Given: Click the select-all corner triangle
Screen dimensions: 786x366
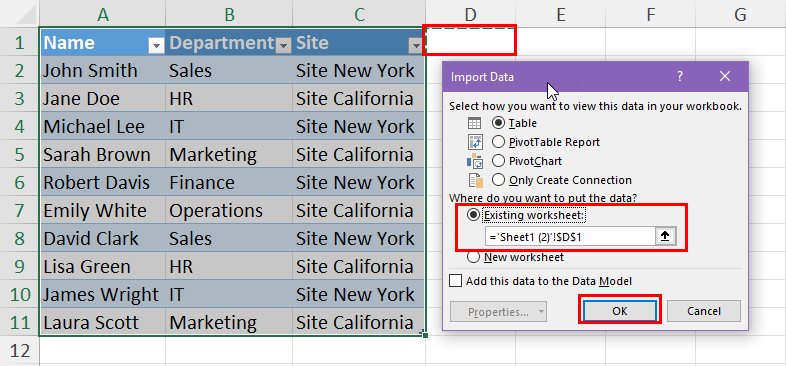Looking at the screenshot, I should click(27, 15).
